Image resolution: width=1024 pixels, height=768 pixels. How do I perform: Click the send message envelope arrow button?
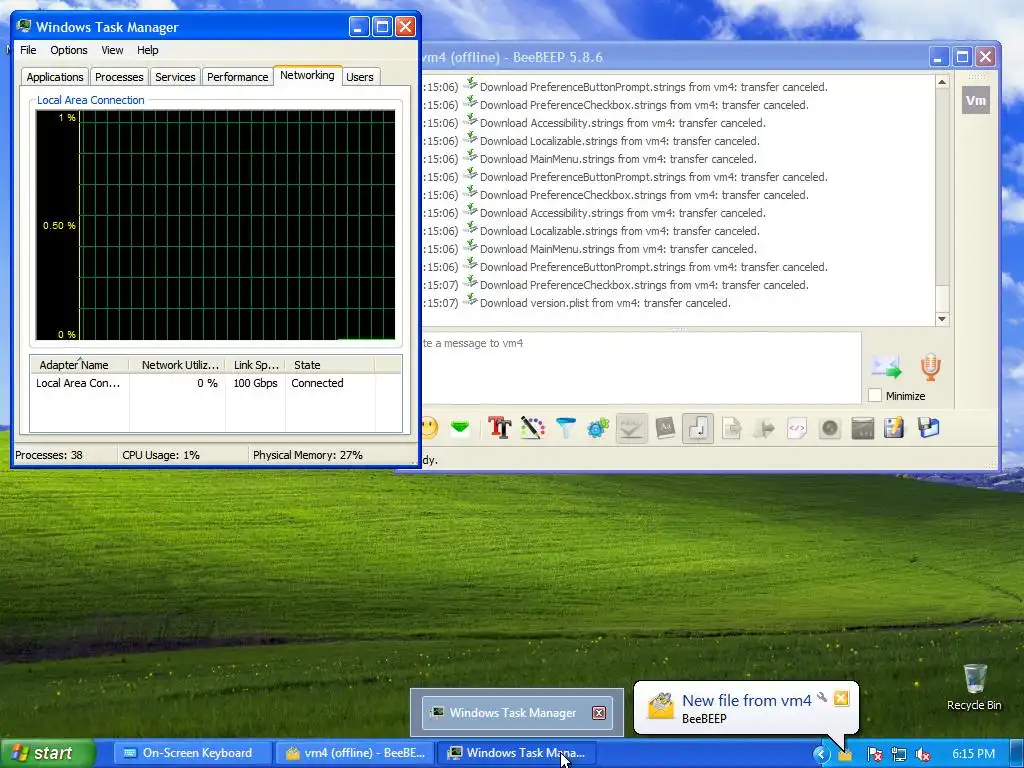click(886, 367)
